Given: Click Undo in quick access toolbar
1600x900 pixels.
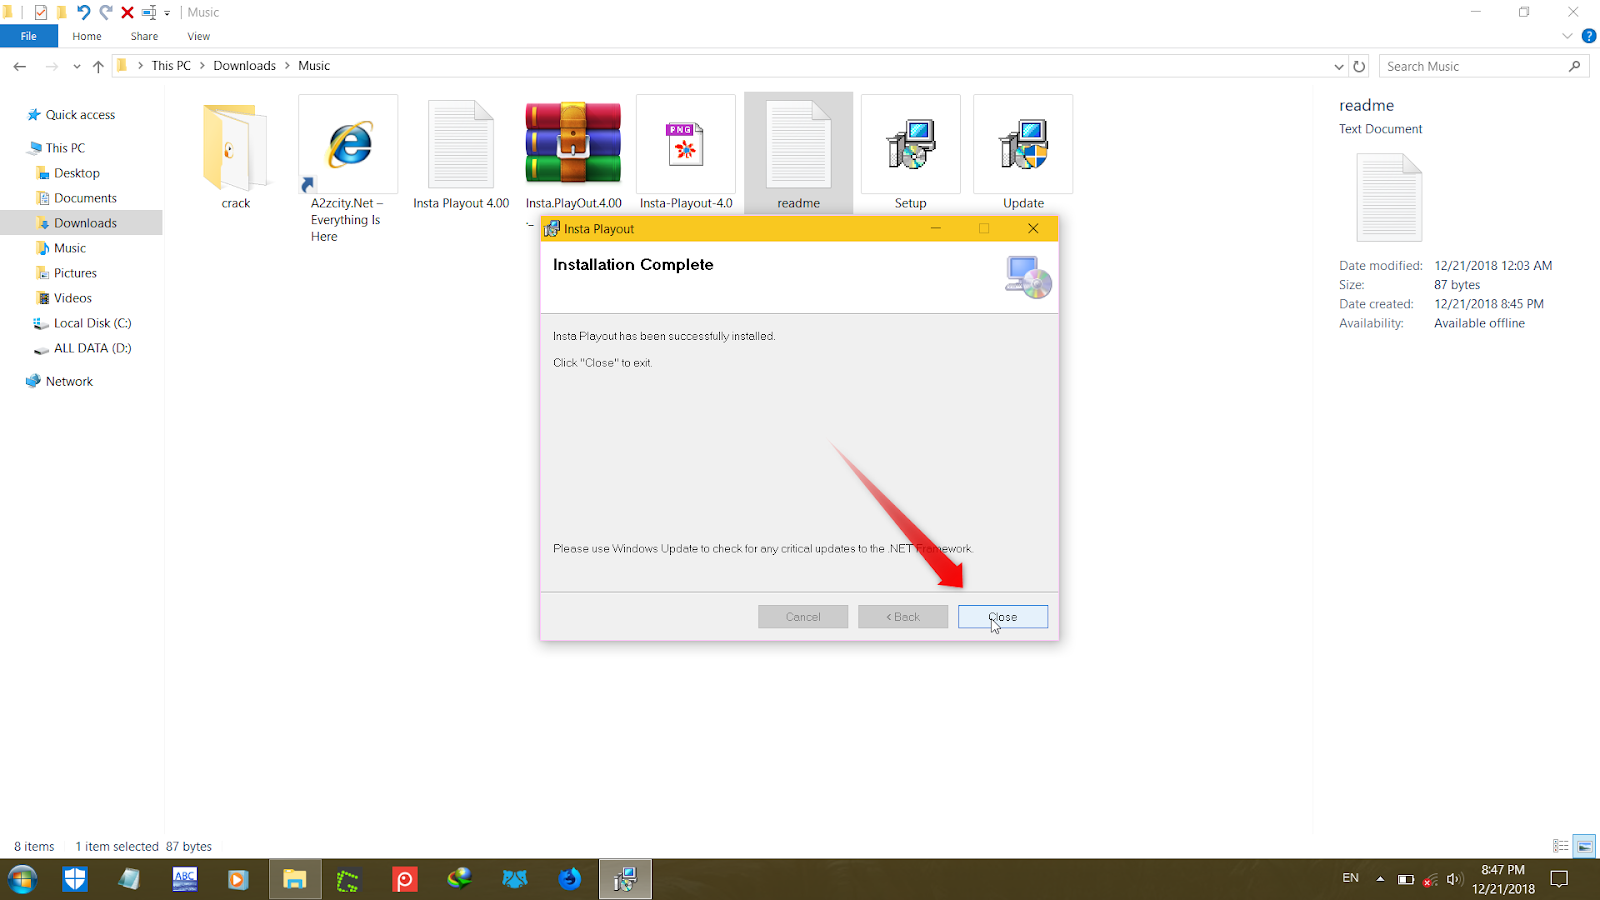Looking at the screenshot, I should click(x=83, y=12).
